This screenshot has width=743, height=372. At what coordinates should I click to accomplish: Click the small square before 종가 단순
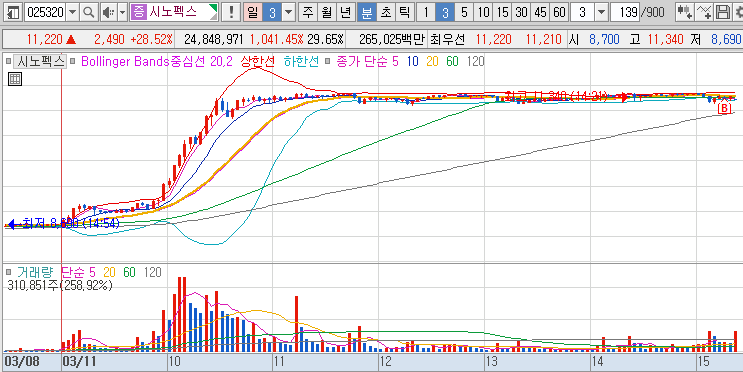click(x=328, y=61)
